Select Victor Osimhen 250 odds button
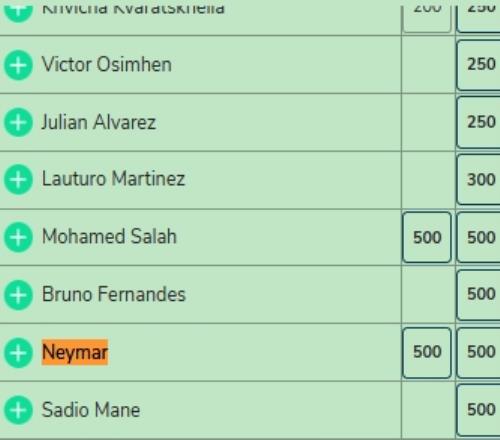 478,65
